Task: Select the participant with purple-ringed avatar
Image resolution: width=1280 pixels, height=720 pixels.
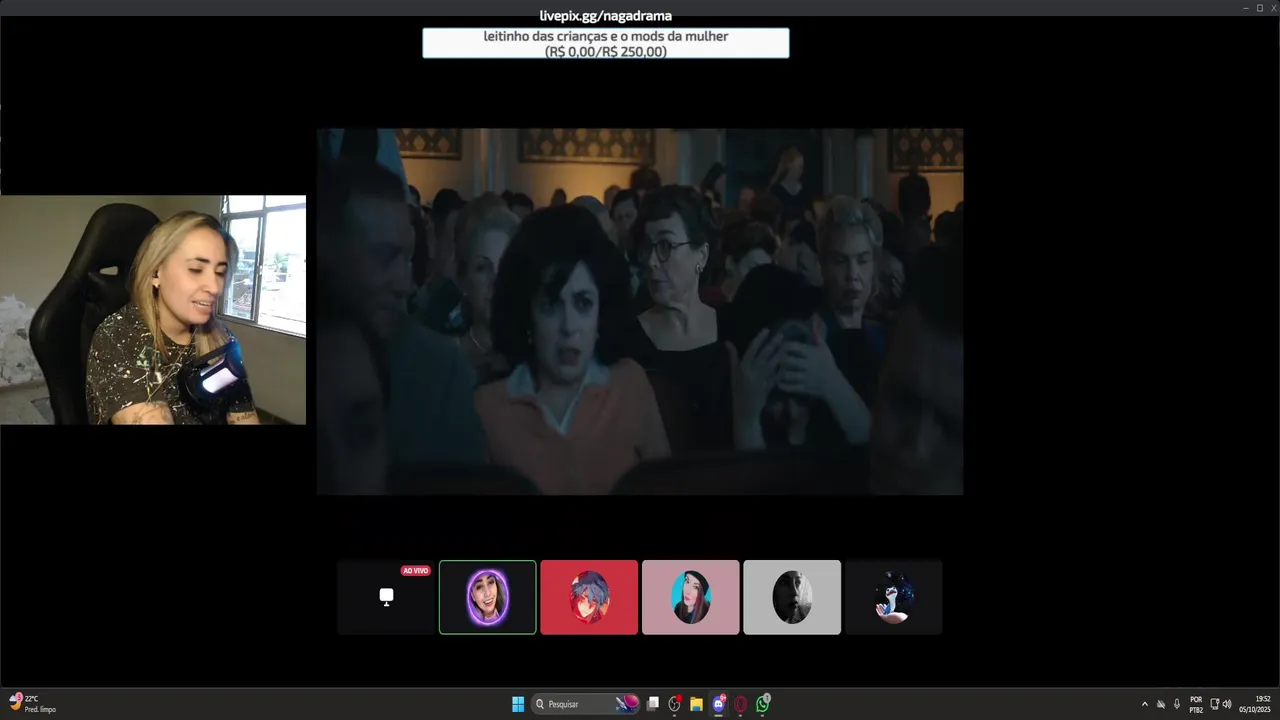Action: [488, 597]
